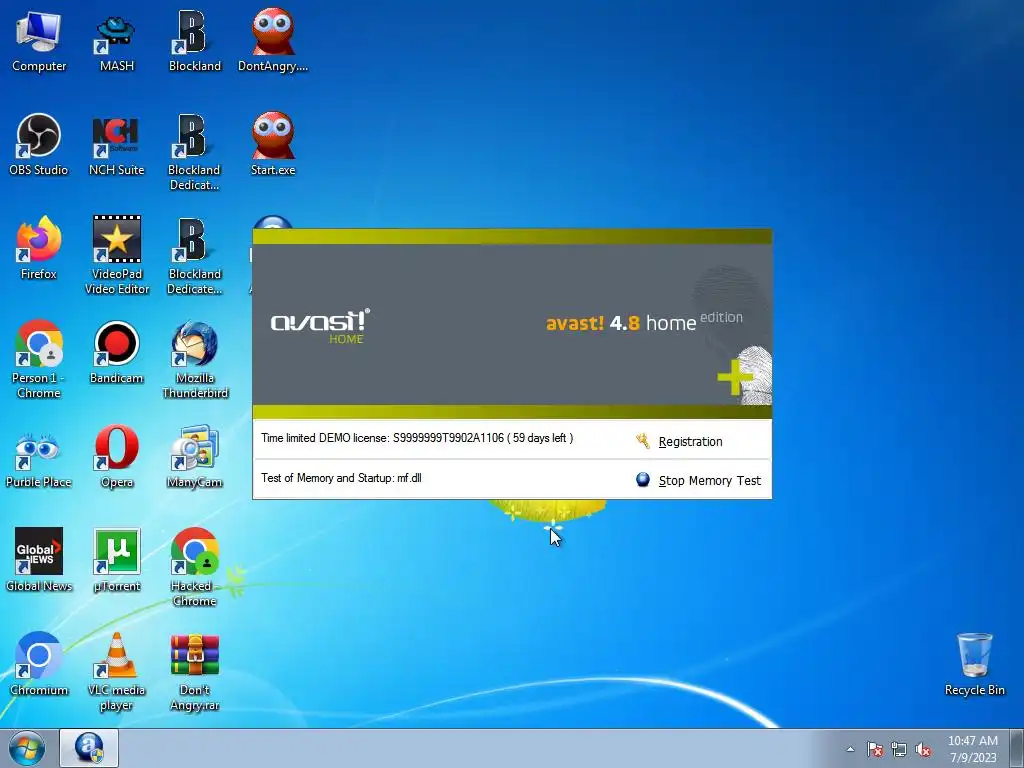
Task: Select the Person 1 - Chrome shortcut
Action: 39,360
